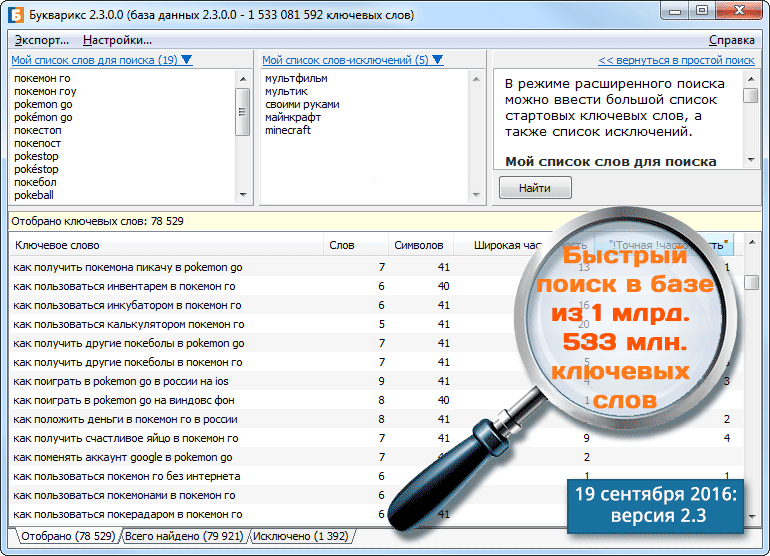Select row 'как получить покемона пикачу в pokemon go'
Viewport: 770px width, 556px height.
pos(376,267)
